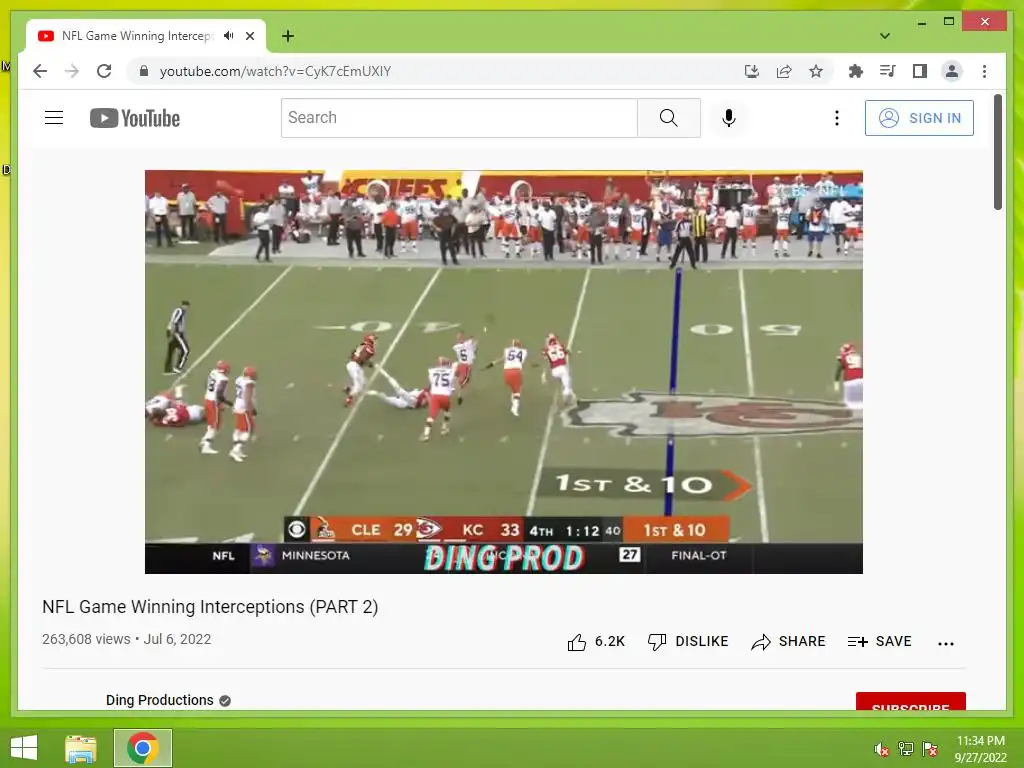The height and width of the screenshot is (768, 1024).
Task: Focus the YouTube Search box
Action: coord(459,118)
